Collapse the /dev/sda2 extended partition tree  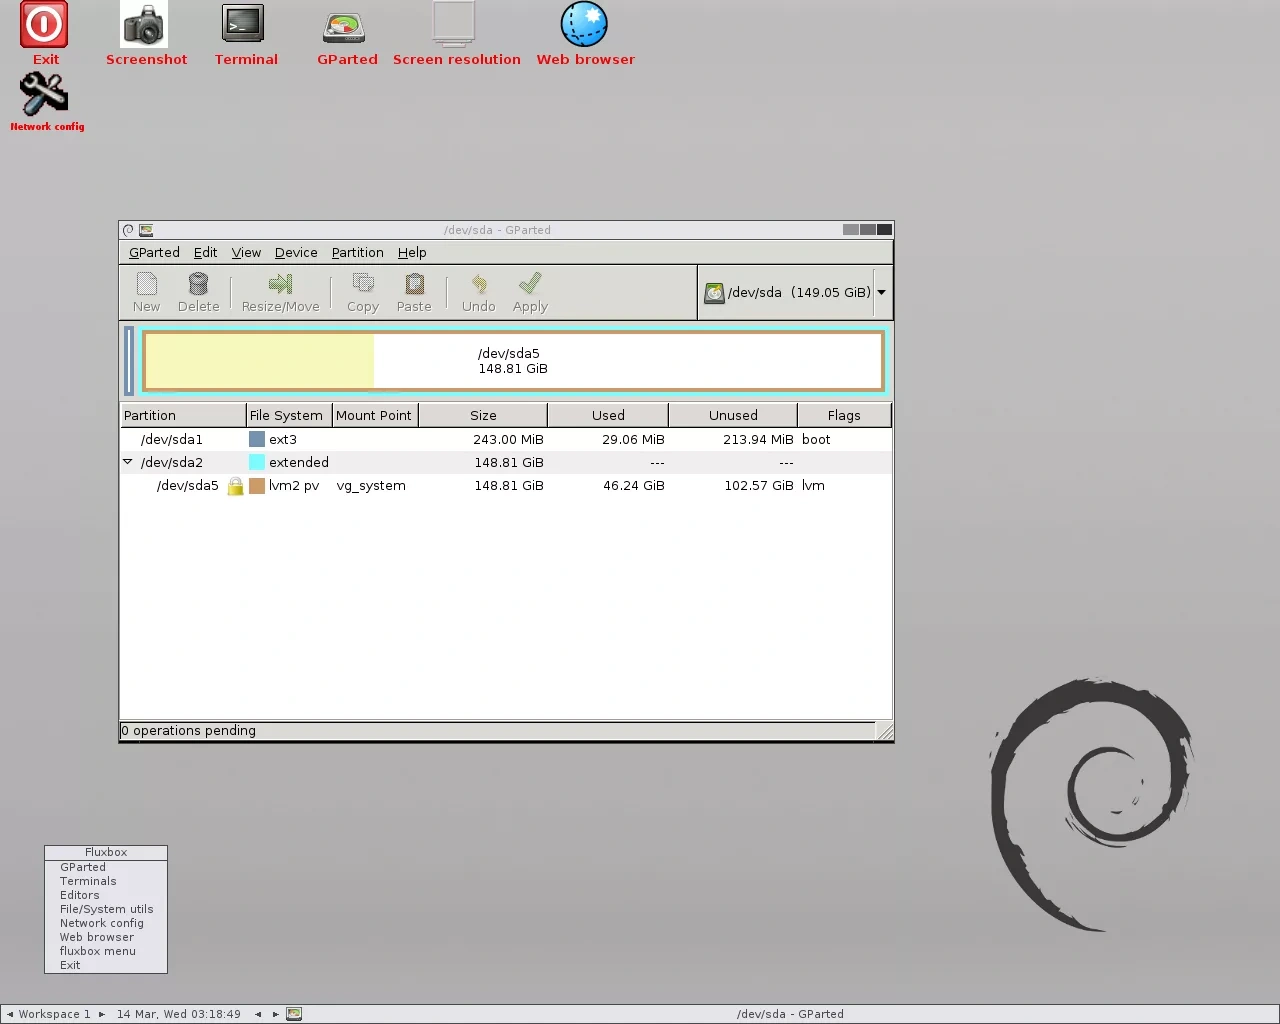(x=128, y=462)
